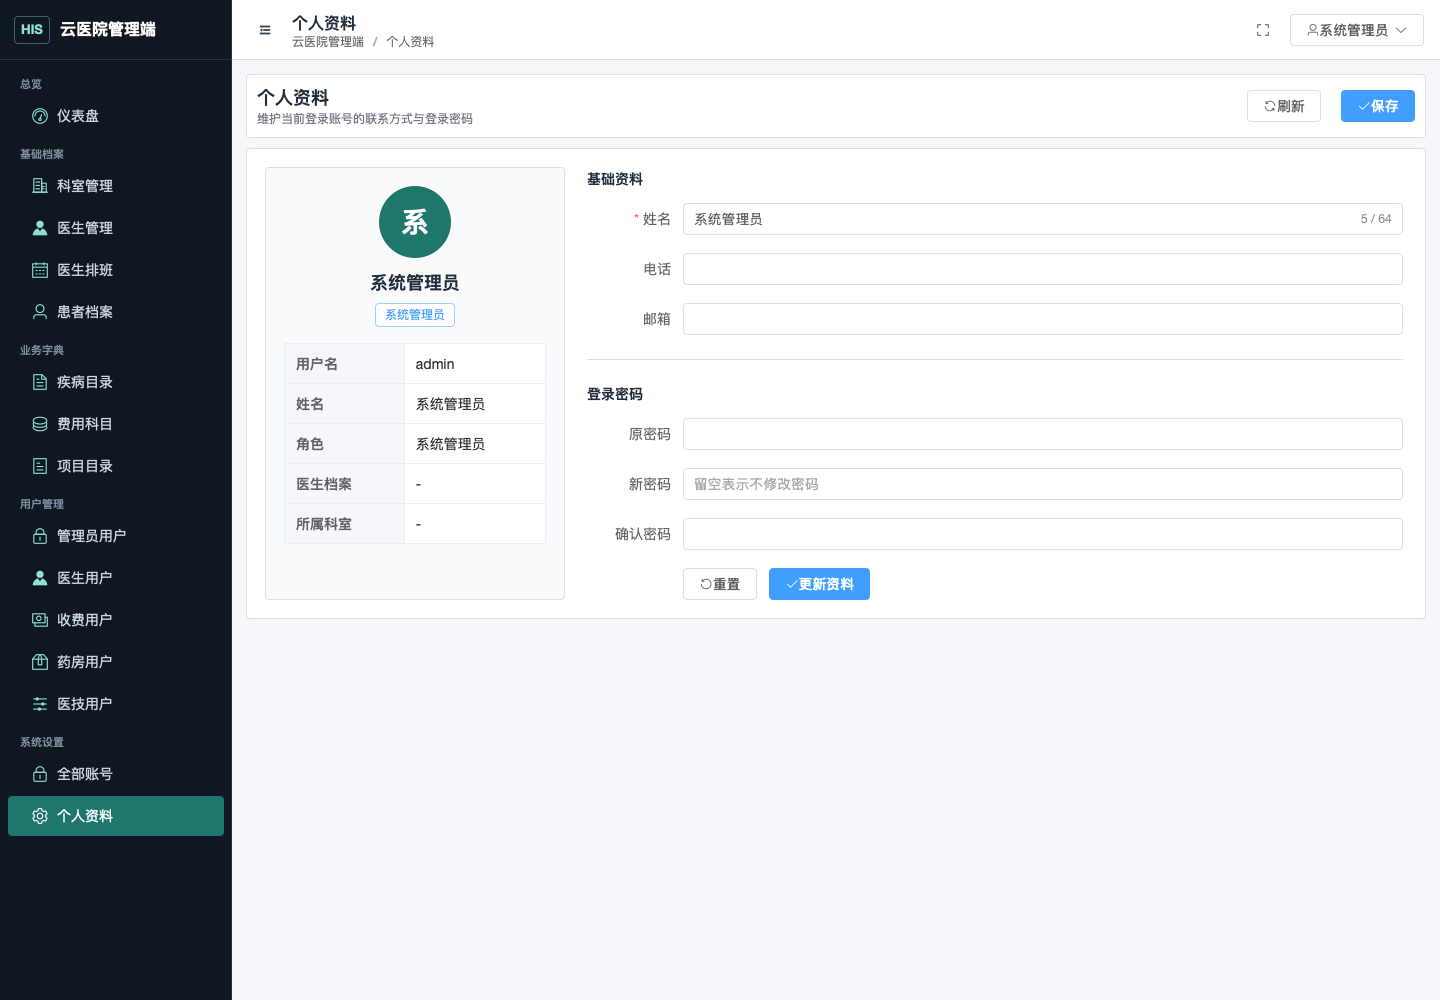
Task: Select 患者档案 from the sidebar
Action: (x=116, y=312)
